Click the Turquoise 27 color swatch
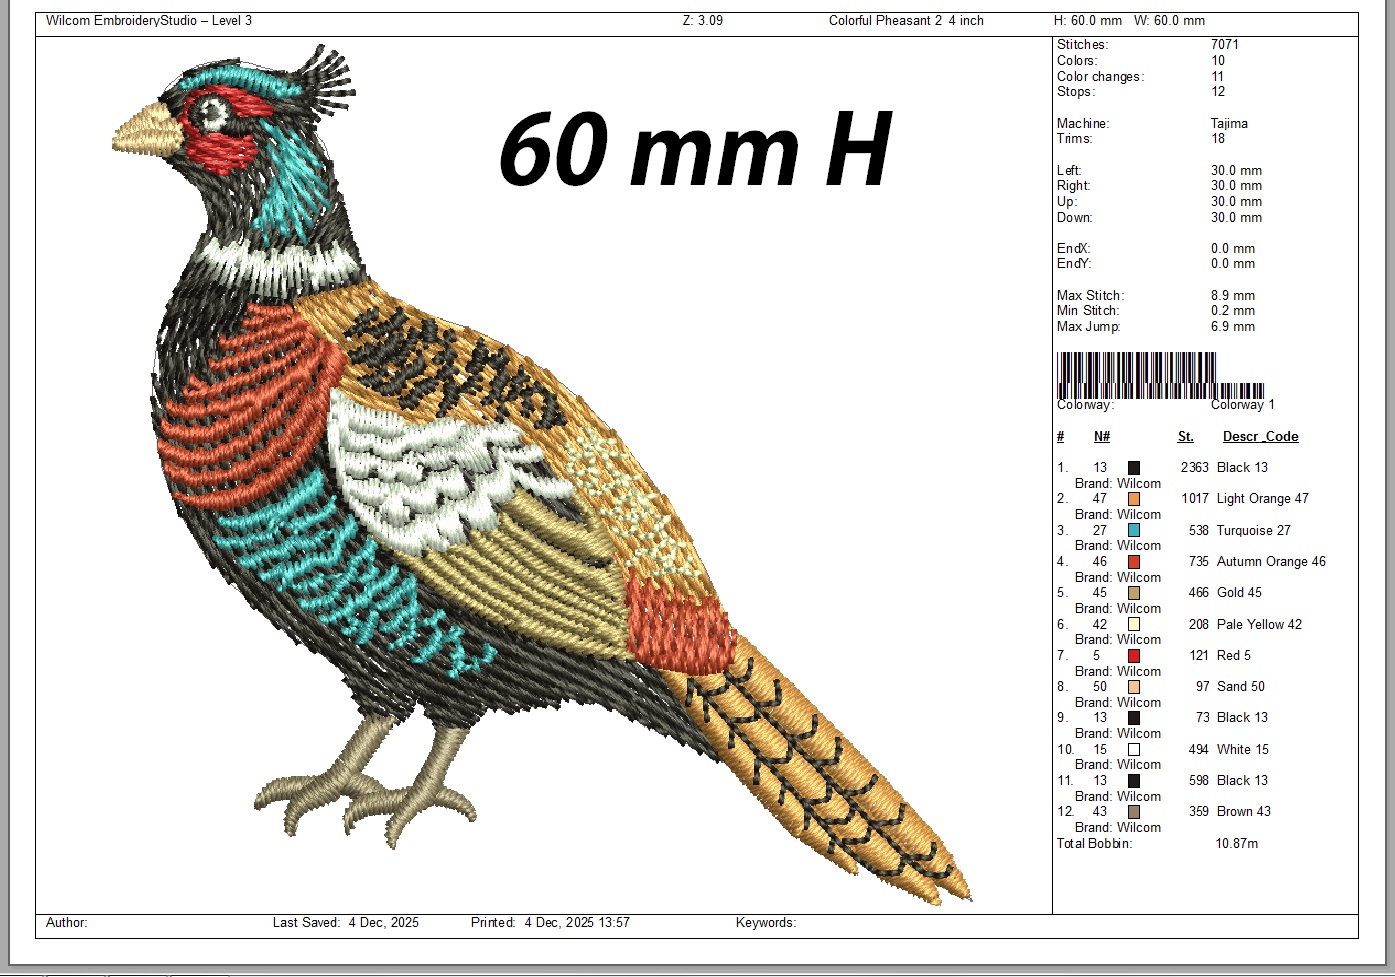Viewport: 1395px width, 977px height. click(1134, 530)
